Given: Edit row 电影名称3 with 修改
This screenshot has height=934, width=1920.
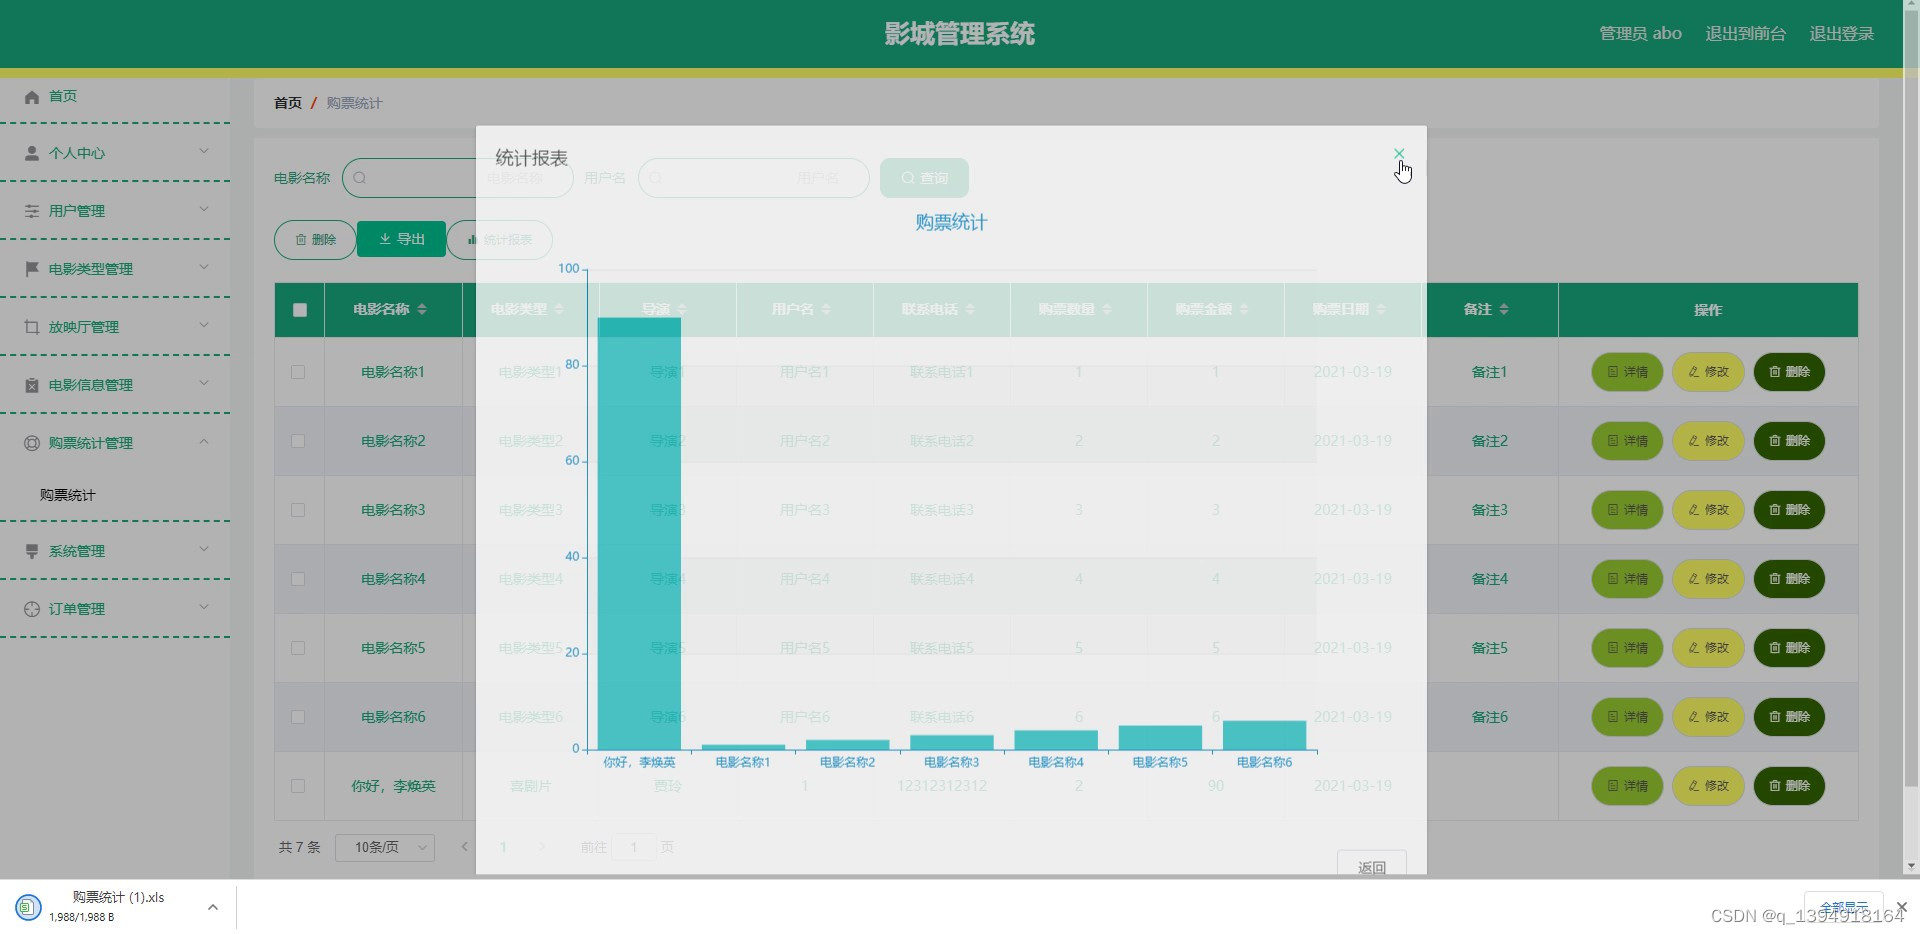Looking at the screenshot, I should 1708,510.
